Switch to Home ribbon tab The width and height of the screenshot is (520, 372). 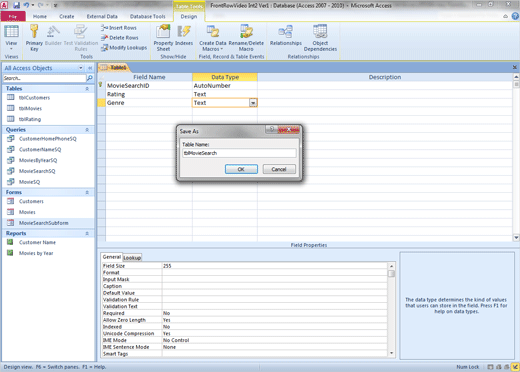[x=40, y=16]
